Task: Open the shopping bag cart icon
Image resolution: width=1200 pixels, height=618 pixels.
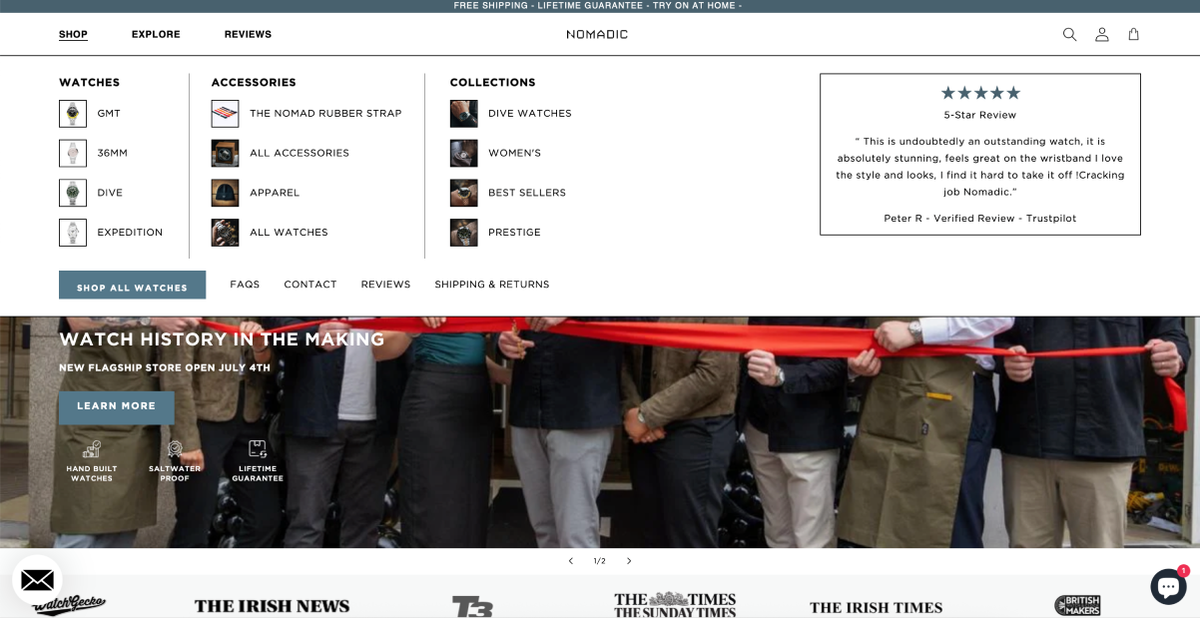Action: (1133, 34)
